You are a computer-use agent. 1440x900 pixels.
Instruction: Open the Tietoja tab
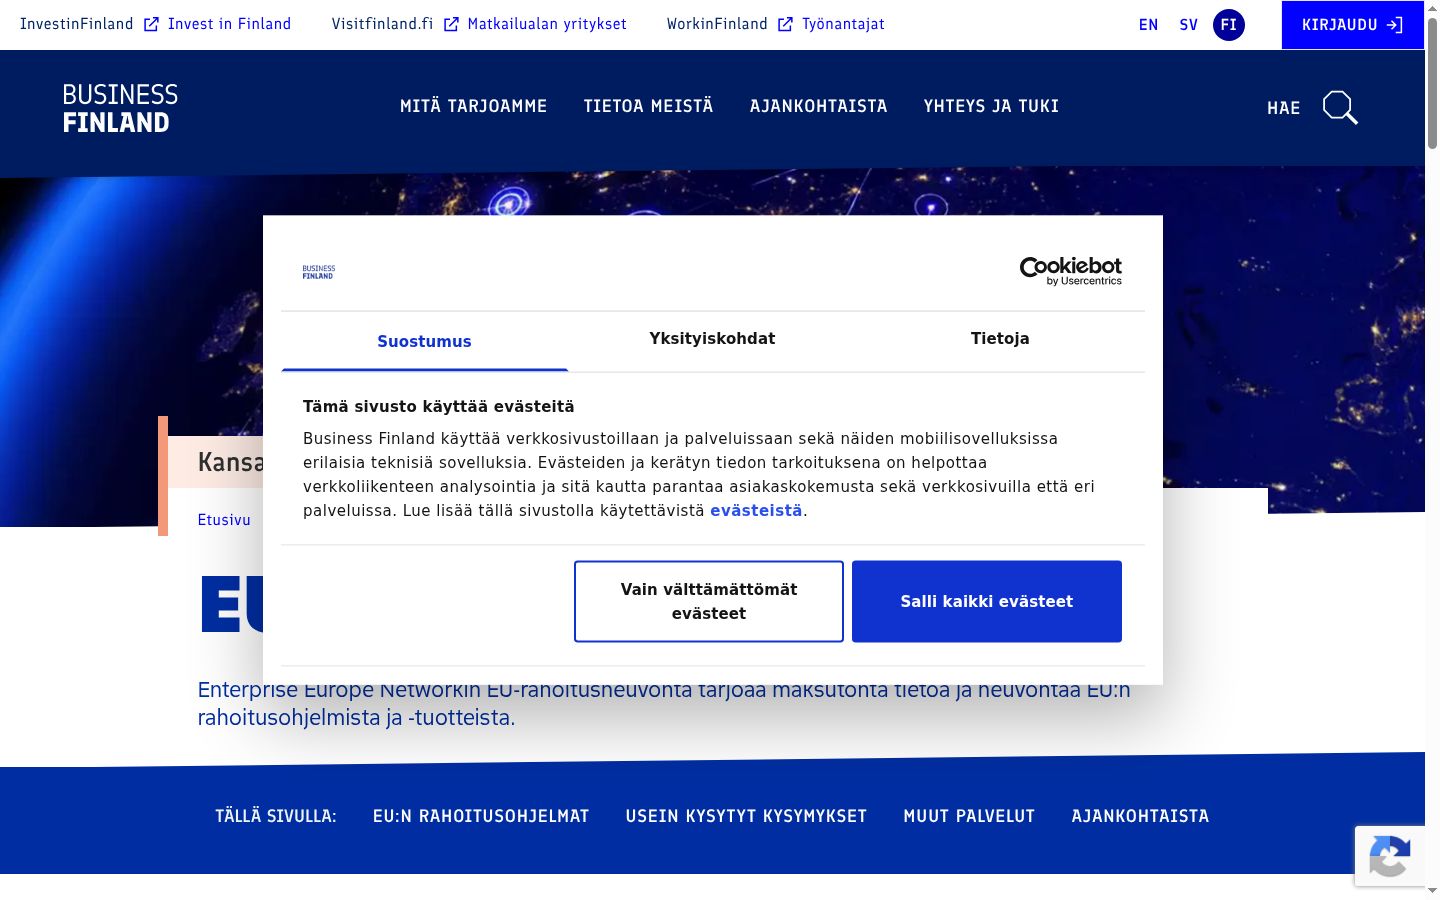pos(1000,339)
